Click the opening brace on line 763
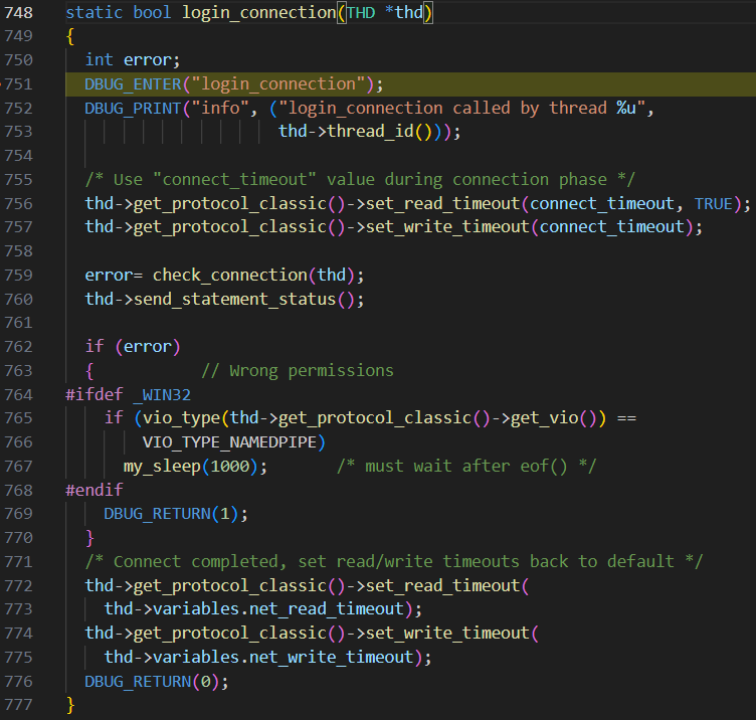The width and height of the screenshot is (756, 720). 90,371
